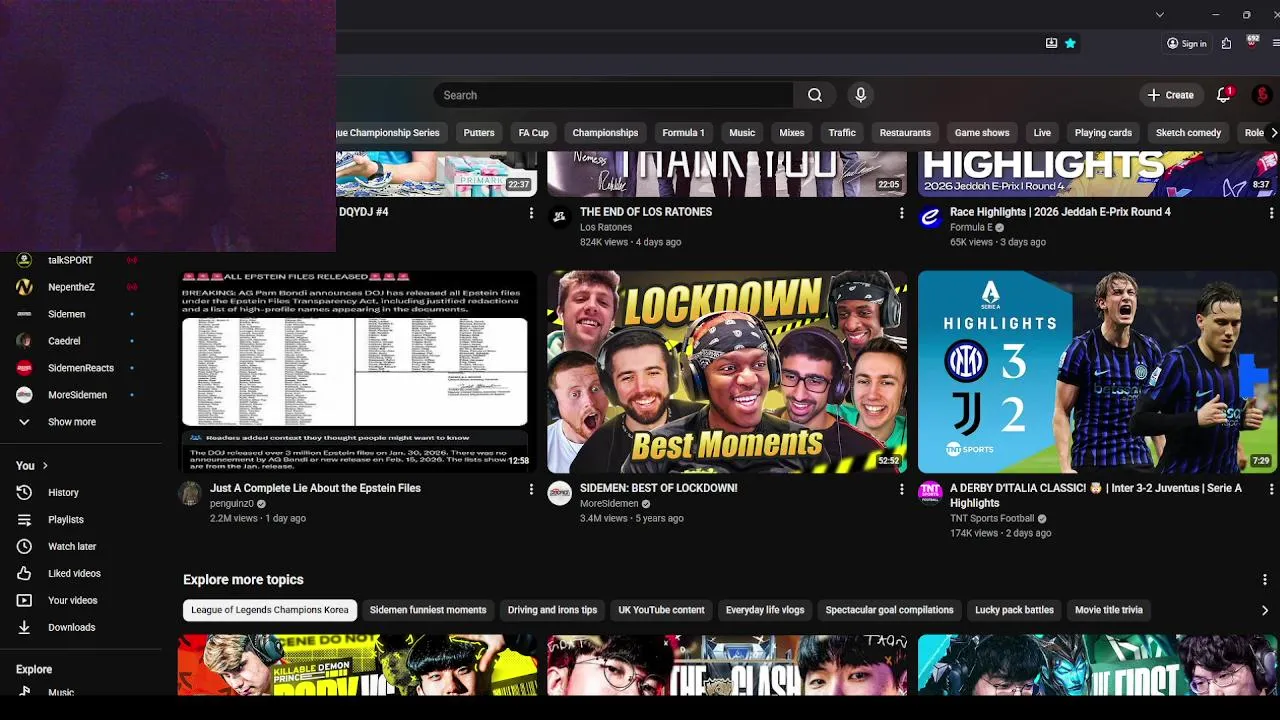The image size is (1280, 720).
Task: Open Caedrel channel avatar
Action: pos(24,341)
